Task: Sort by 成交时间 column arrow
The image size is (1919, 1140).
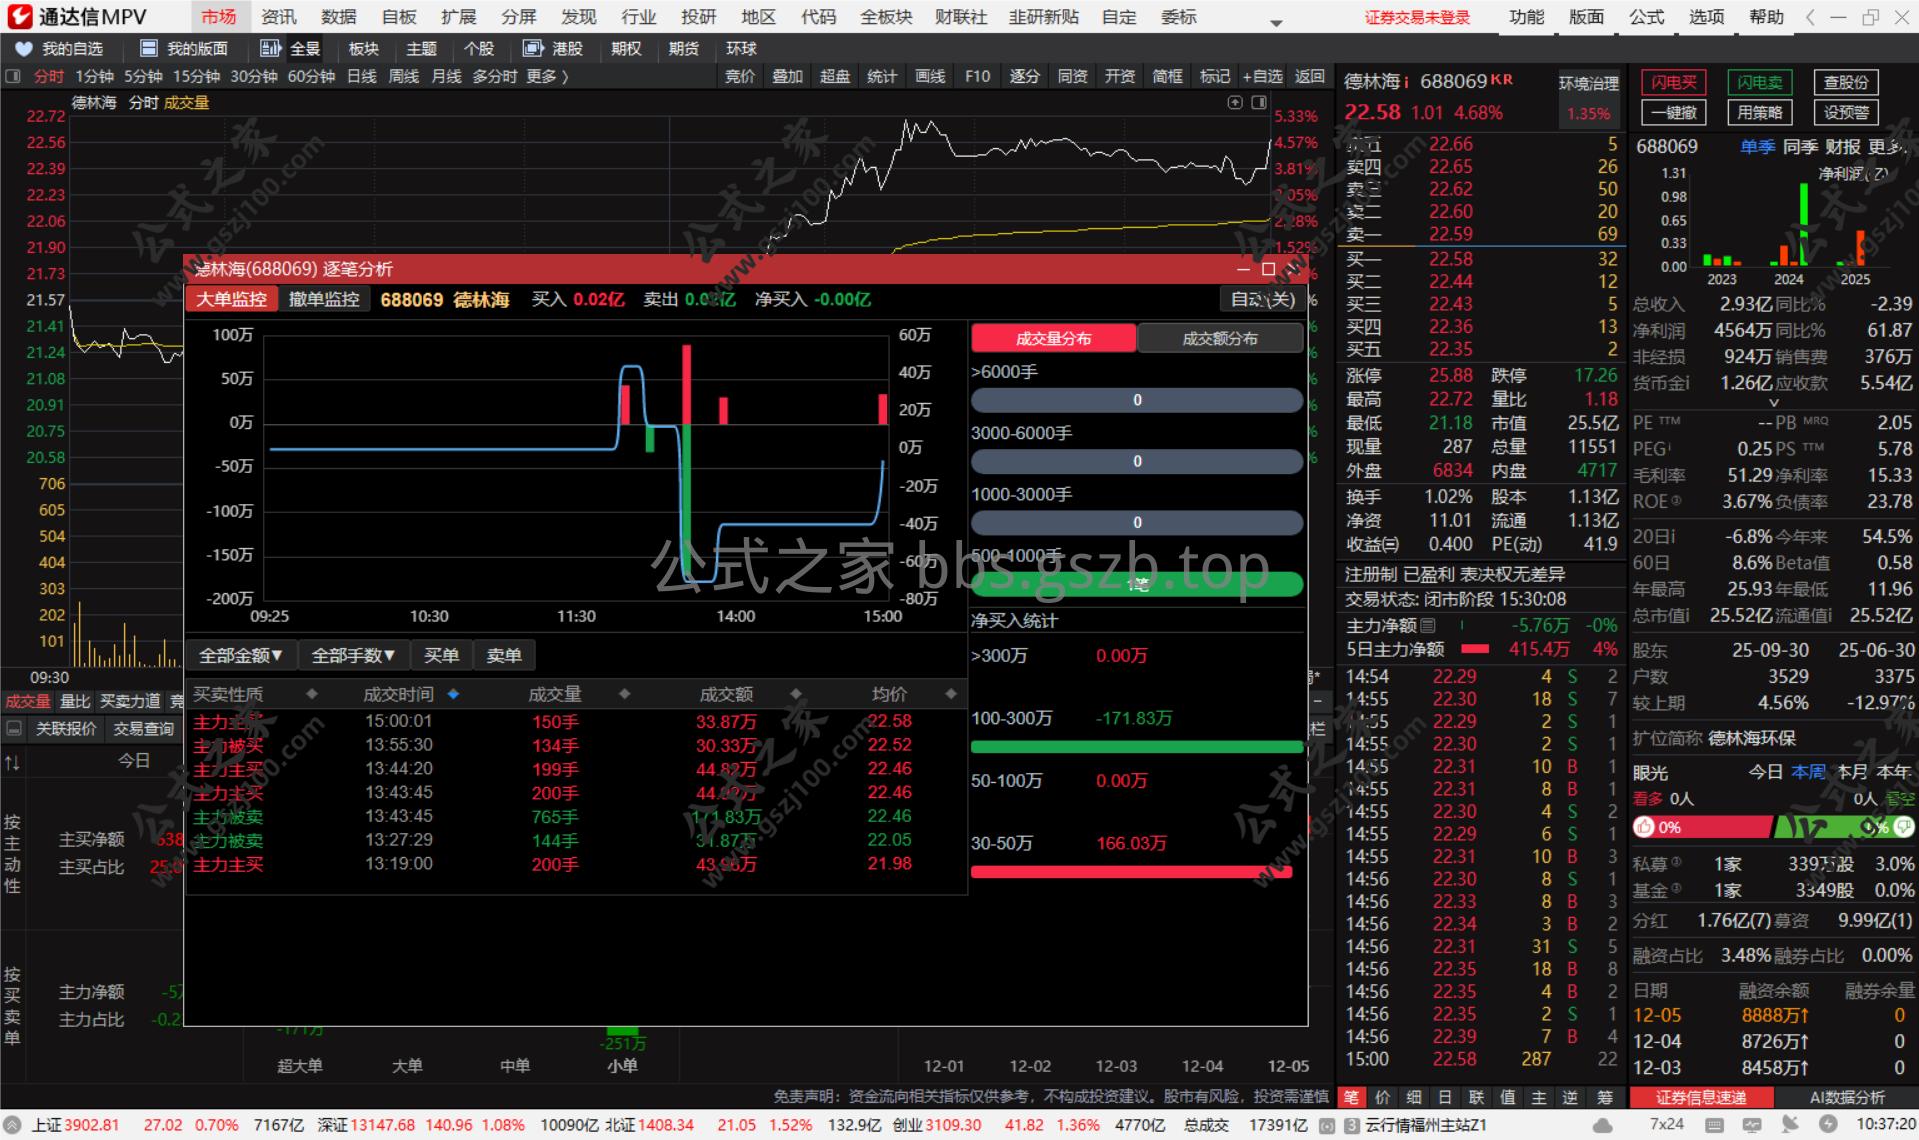Action: tap(454, 694)
